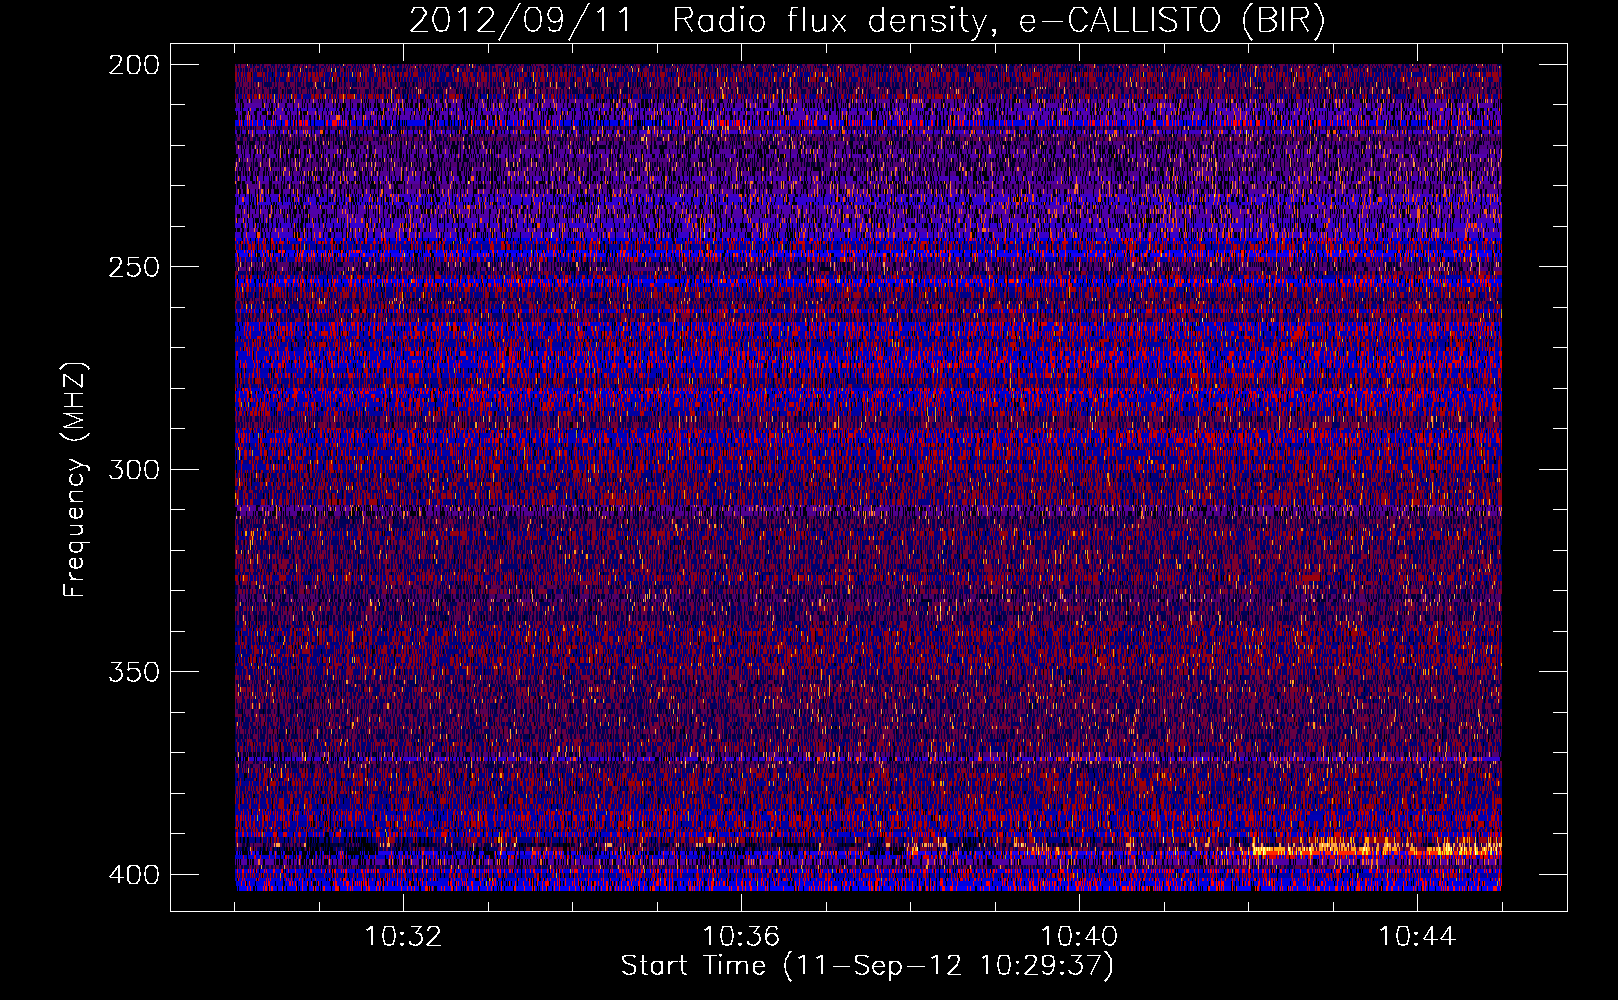Image resolution: width=1618 pixels, height=1000 pixels.
Task: Click the 10:44 time tick label
Action: point(1417,937)
